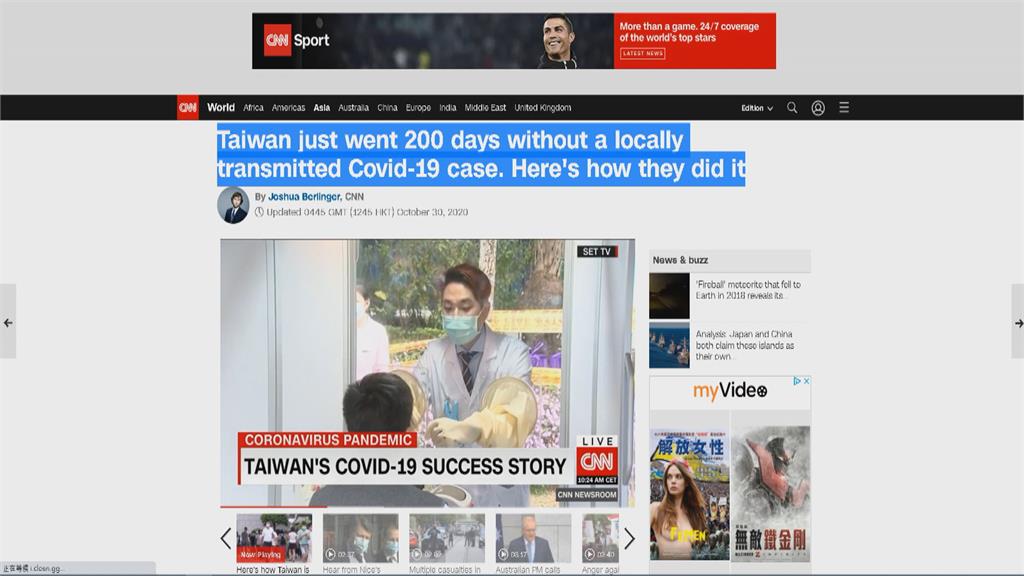Open the user account icon

point(818,108)
